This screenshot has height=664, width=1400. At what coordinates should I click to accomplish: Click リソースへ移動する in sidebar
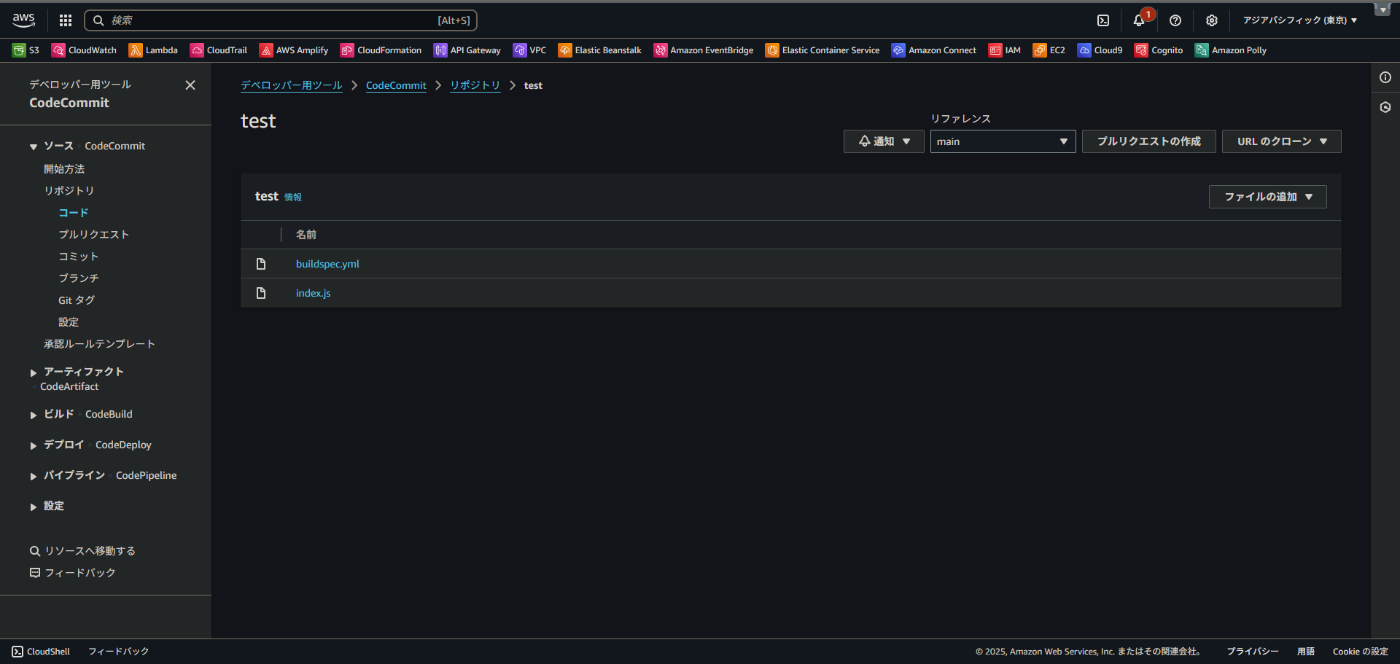point(82,551)
